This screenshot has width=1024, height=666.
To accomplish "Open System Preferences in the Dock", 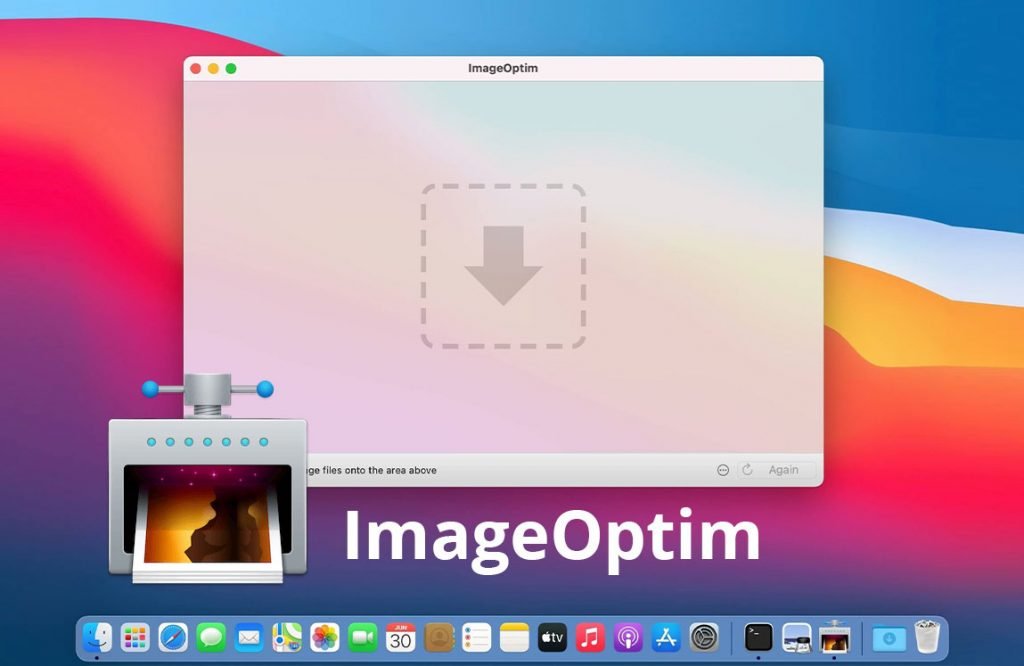I will [x=704, y=637].
